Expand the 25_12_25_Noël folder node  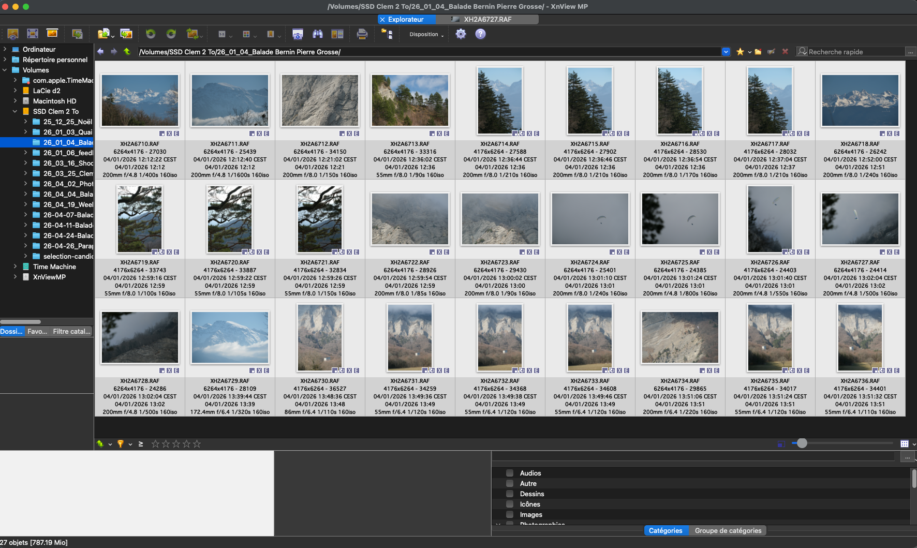click(26, 122)
